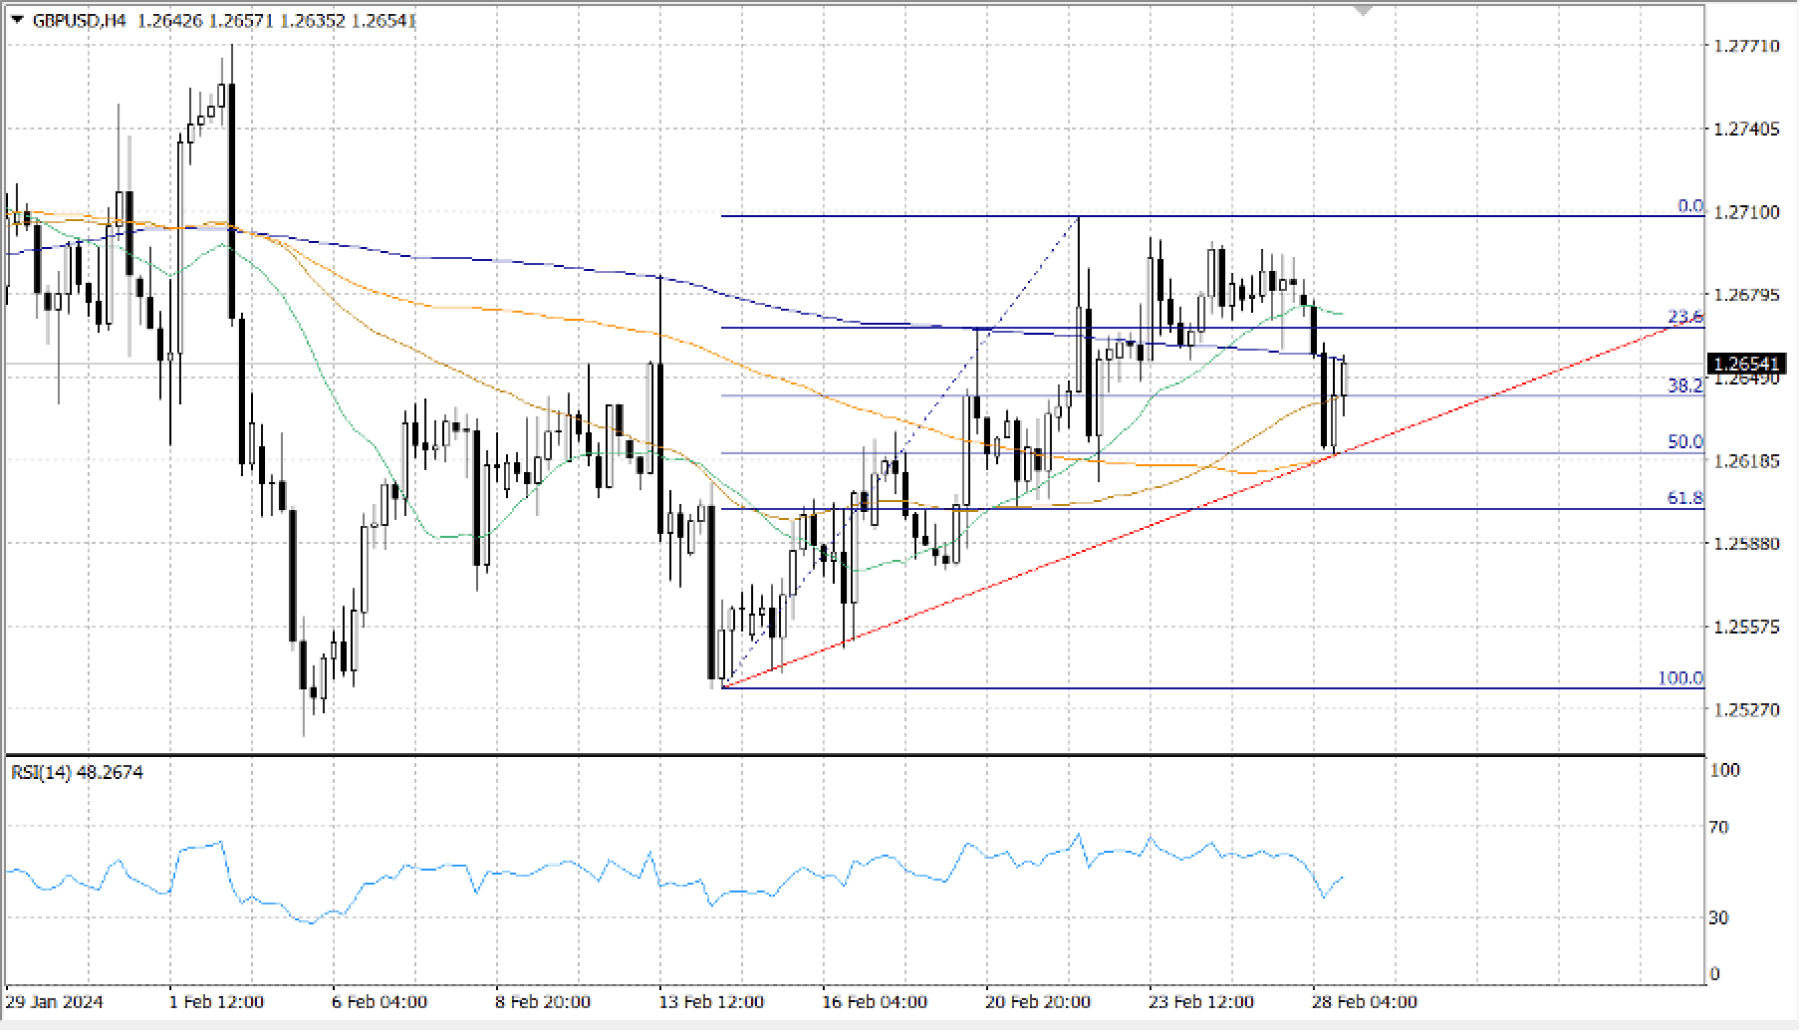Click the 1.25880 price scale label
Screen dimensions: 1801x1032
click(1746, 544)
